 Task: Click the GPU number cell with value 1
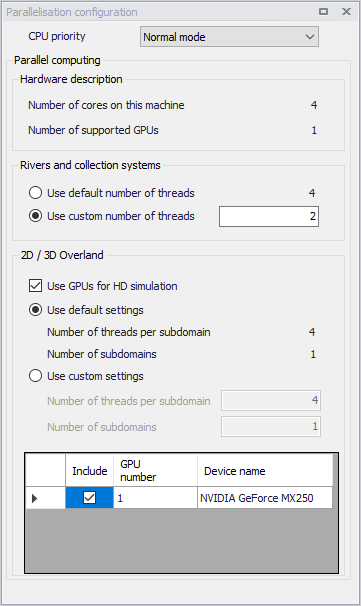[x=155, y=498]
